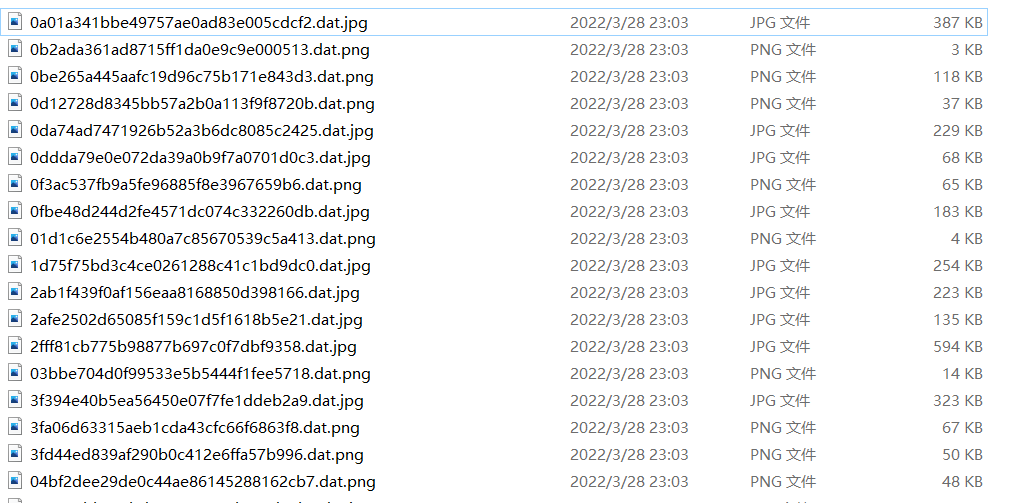Click the icon of 0f3ac537fb9a5fe96885f8e3967659b6.dat.png
This screenshot has height=503, width=1016.
15,185
